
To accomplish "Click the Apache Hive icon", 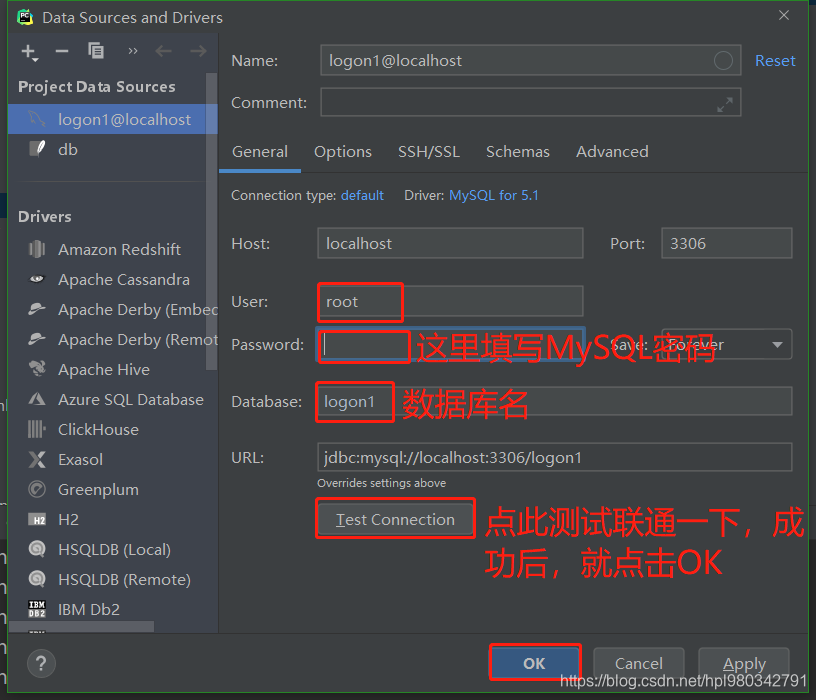I will click(x=36, y=369).
